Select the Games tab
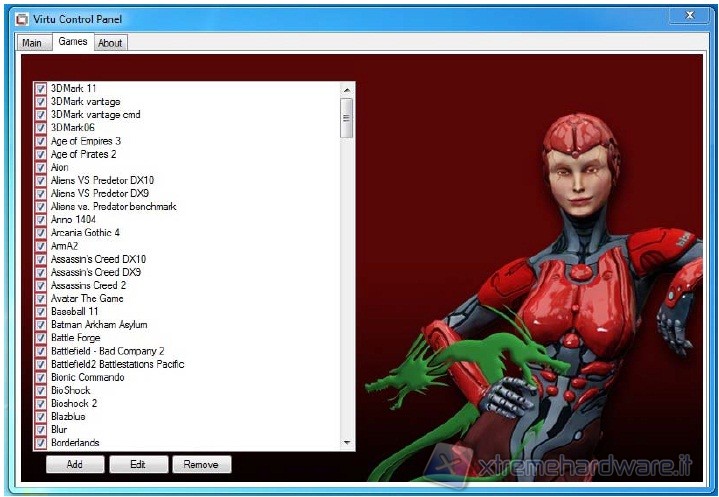Screen dimensions: 719x497 [x=72, y=42]
